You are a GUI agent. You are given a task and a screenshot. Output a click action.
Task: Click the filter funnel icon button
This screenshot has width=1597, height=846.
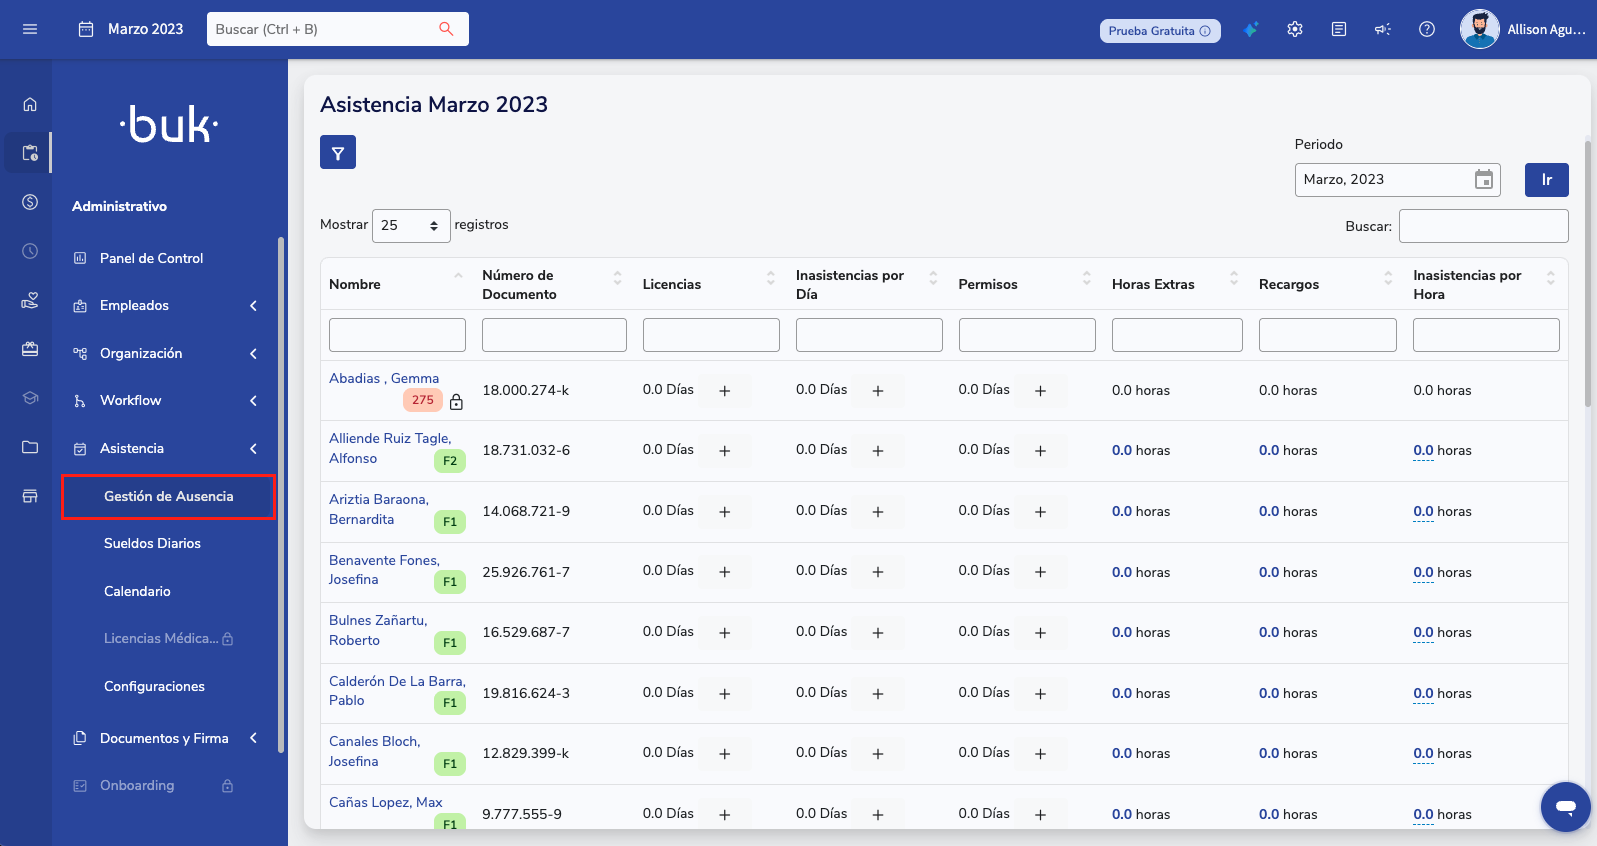pos(338,153)
